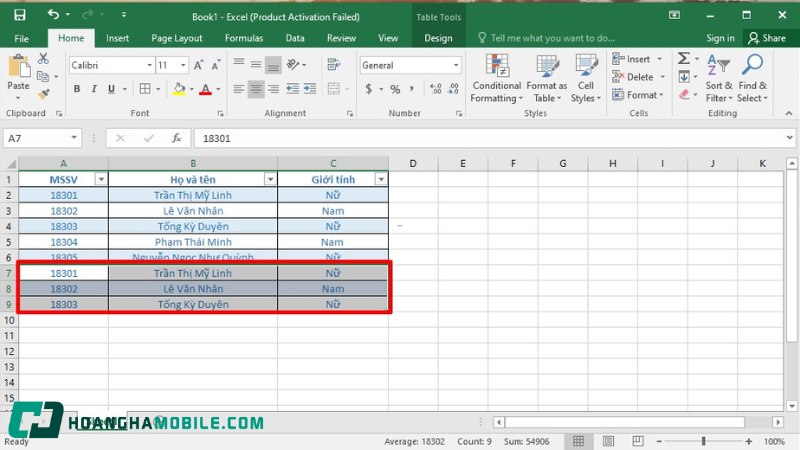
Task: Collapse the ribbon with the chevron
Action: click(x=789, y=113)
